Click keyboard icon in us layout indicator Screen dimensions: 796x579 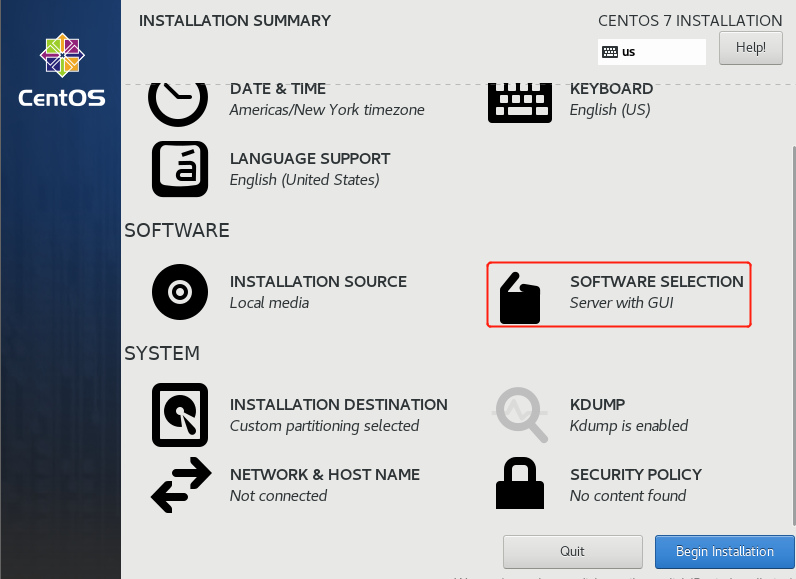coord(610,52)
